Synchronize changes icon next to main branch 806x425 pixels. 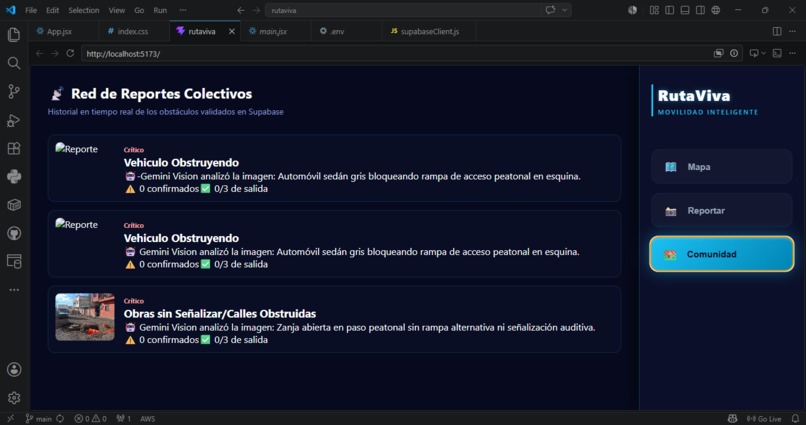60,419
